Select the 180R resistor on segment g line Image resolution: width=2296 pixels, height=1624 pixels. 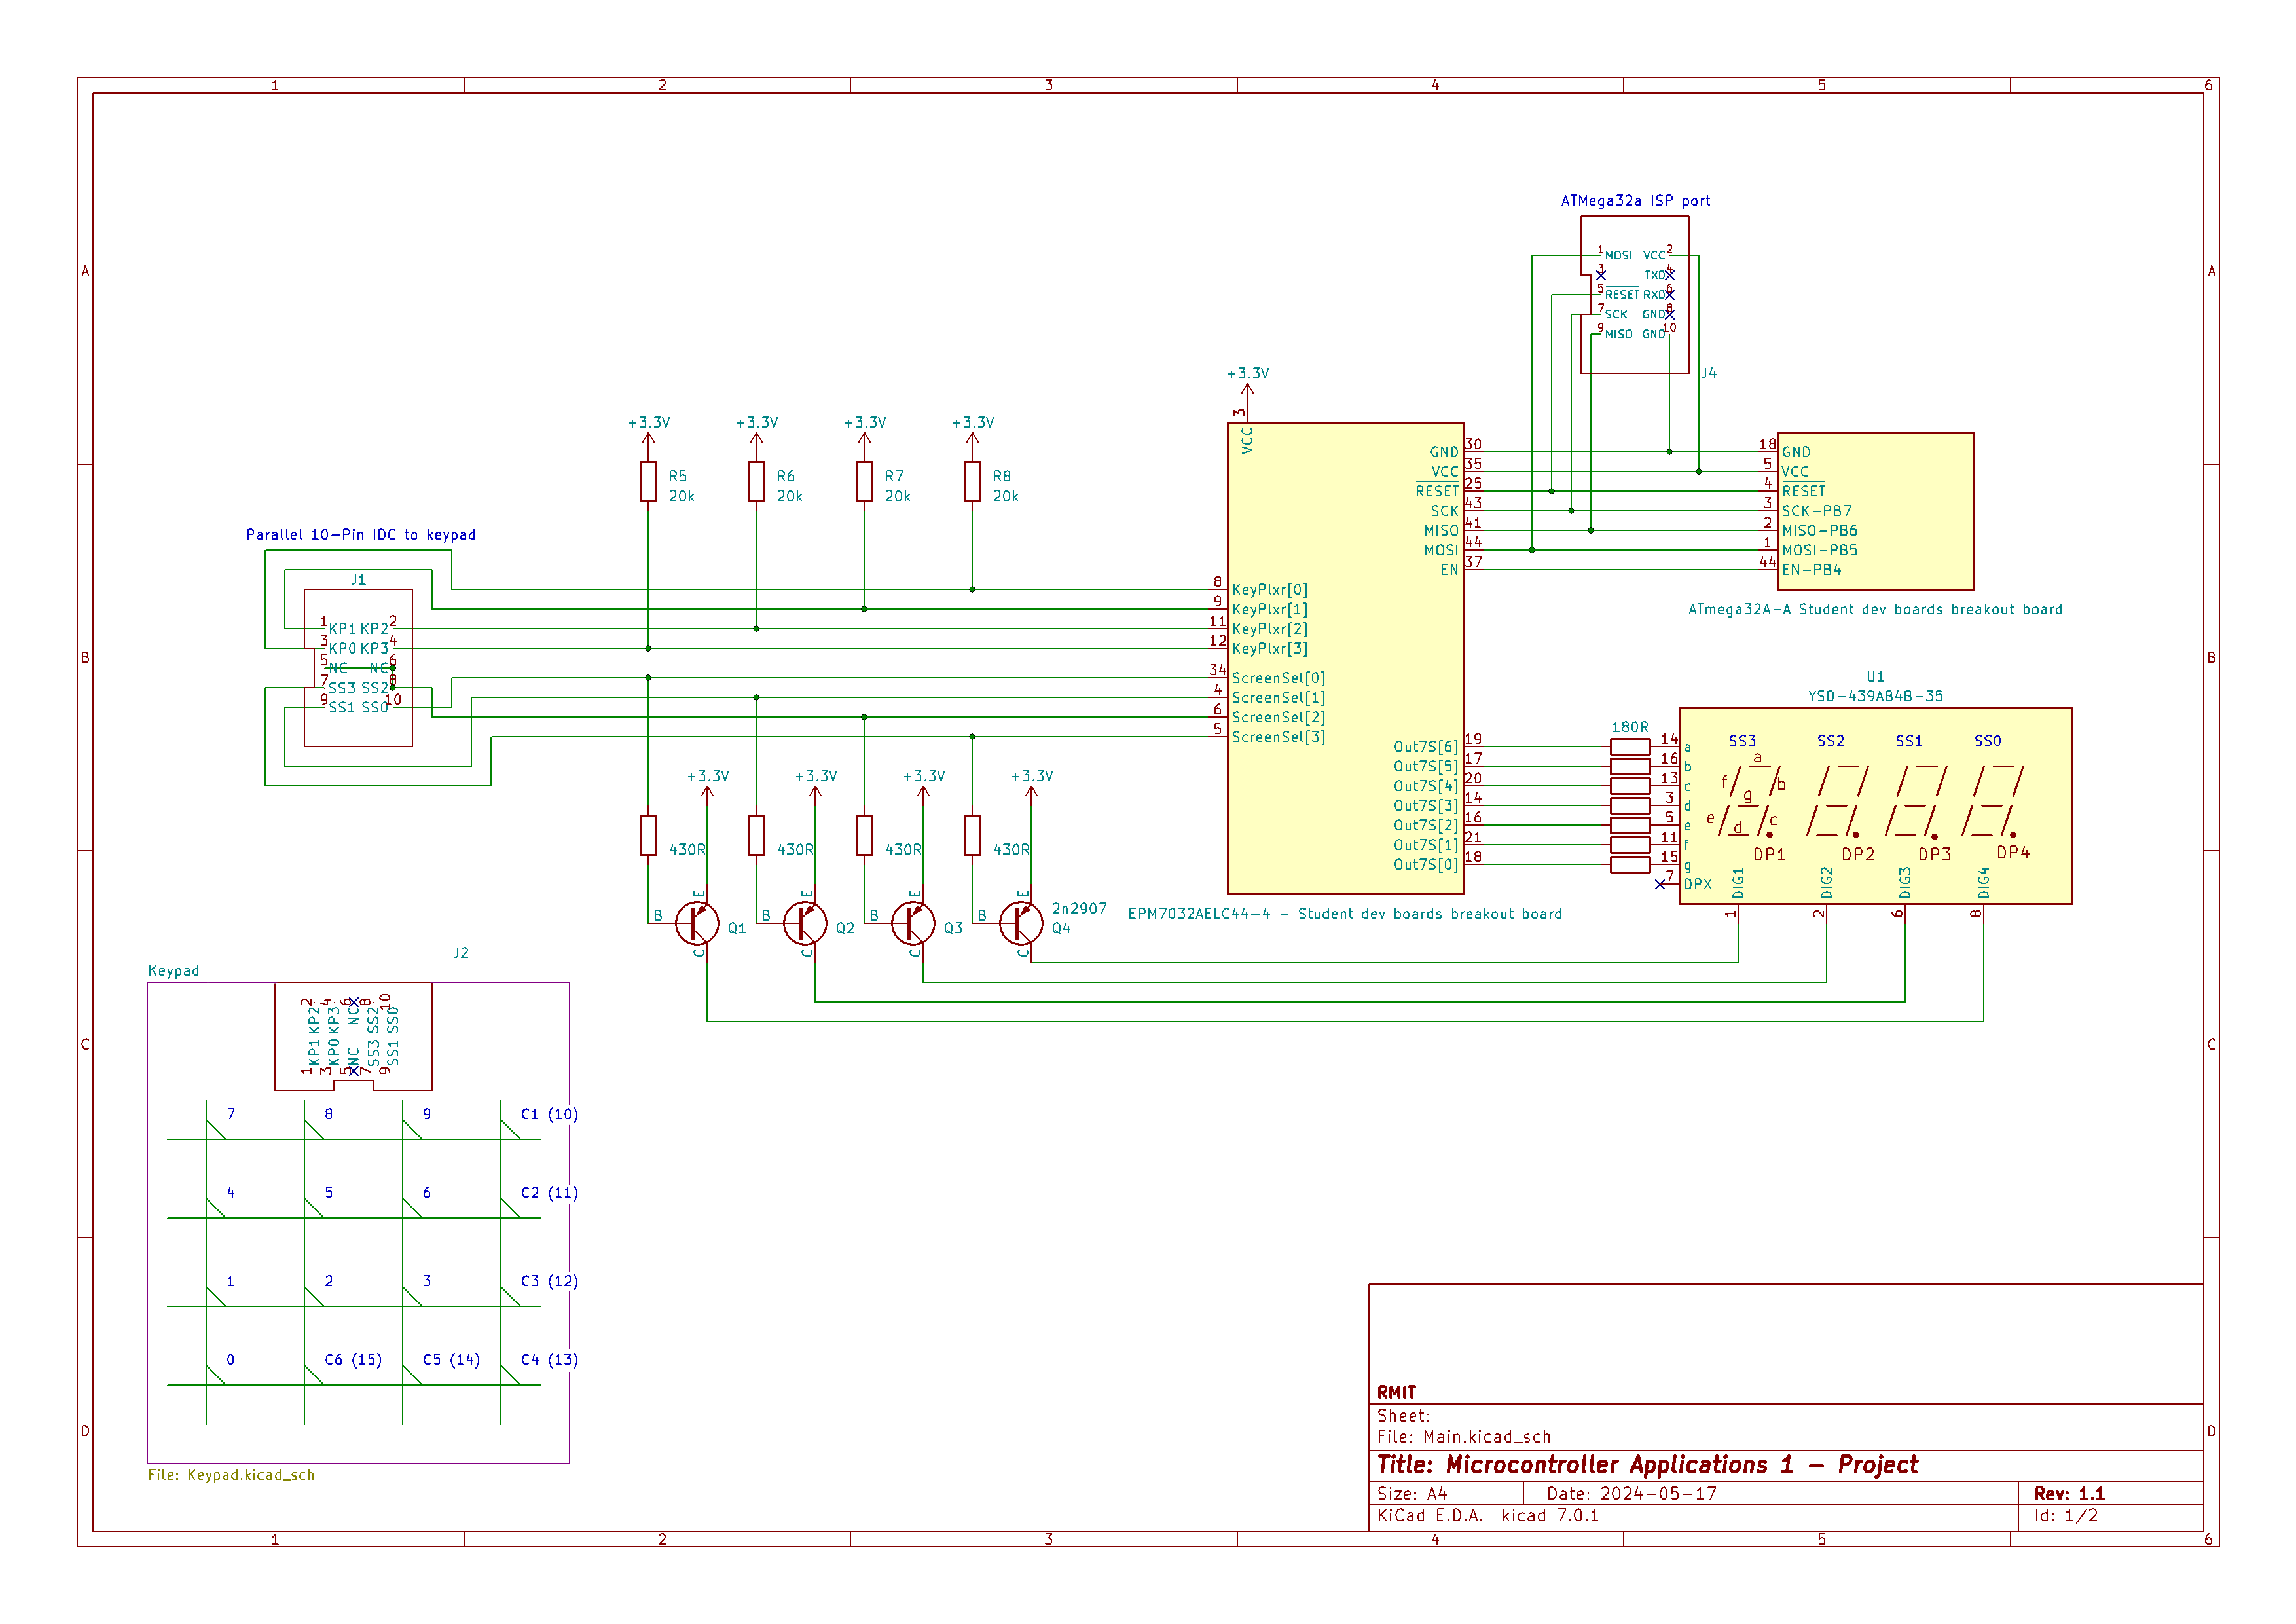(1630, 865)
